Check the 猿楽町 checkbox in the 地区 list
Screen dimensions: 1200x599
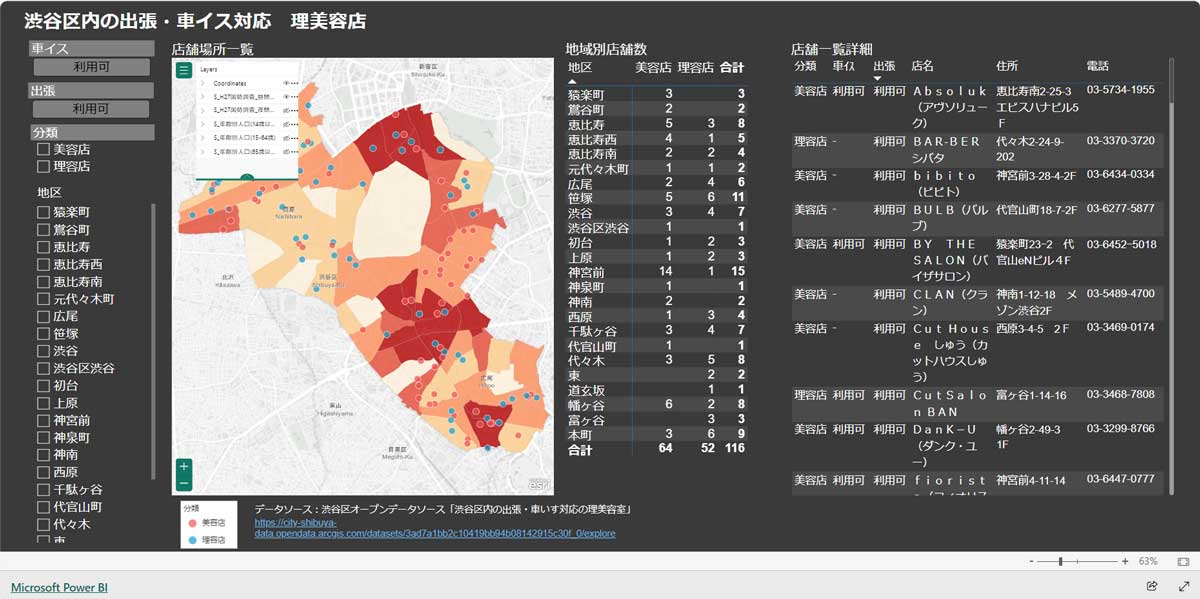(44, 211)
